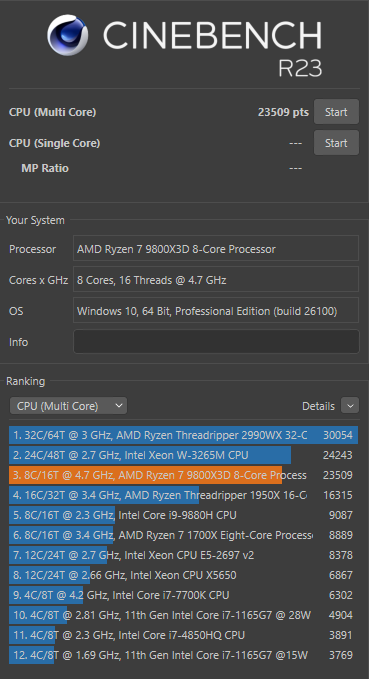
Task: Select the Threadripper 2990WX ranking row
Action: (184, 435)
